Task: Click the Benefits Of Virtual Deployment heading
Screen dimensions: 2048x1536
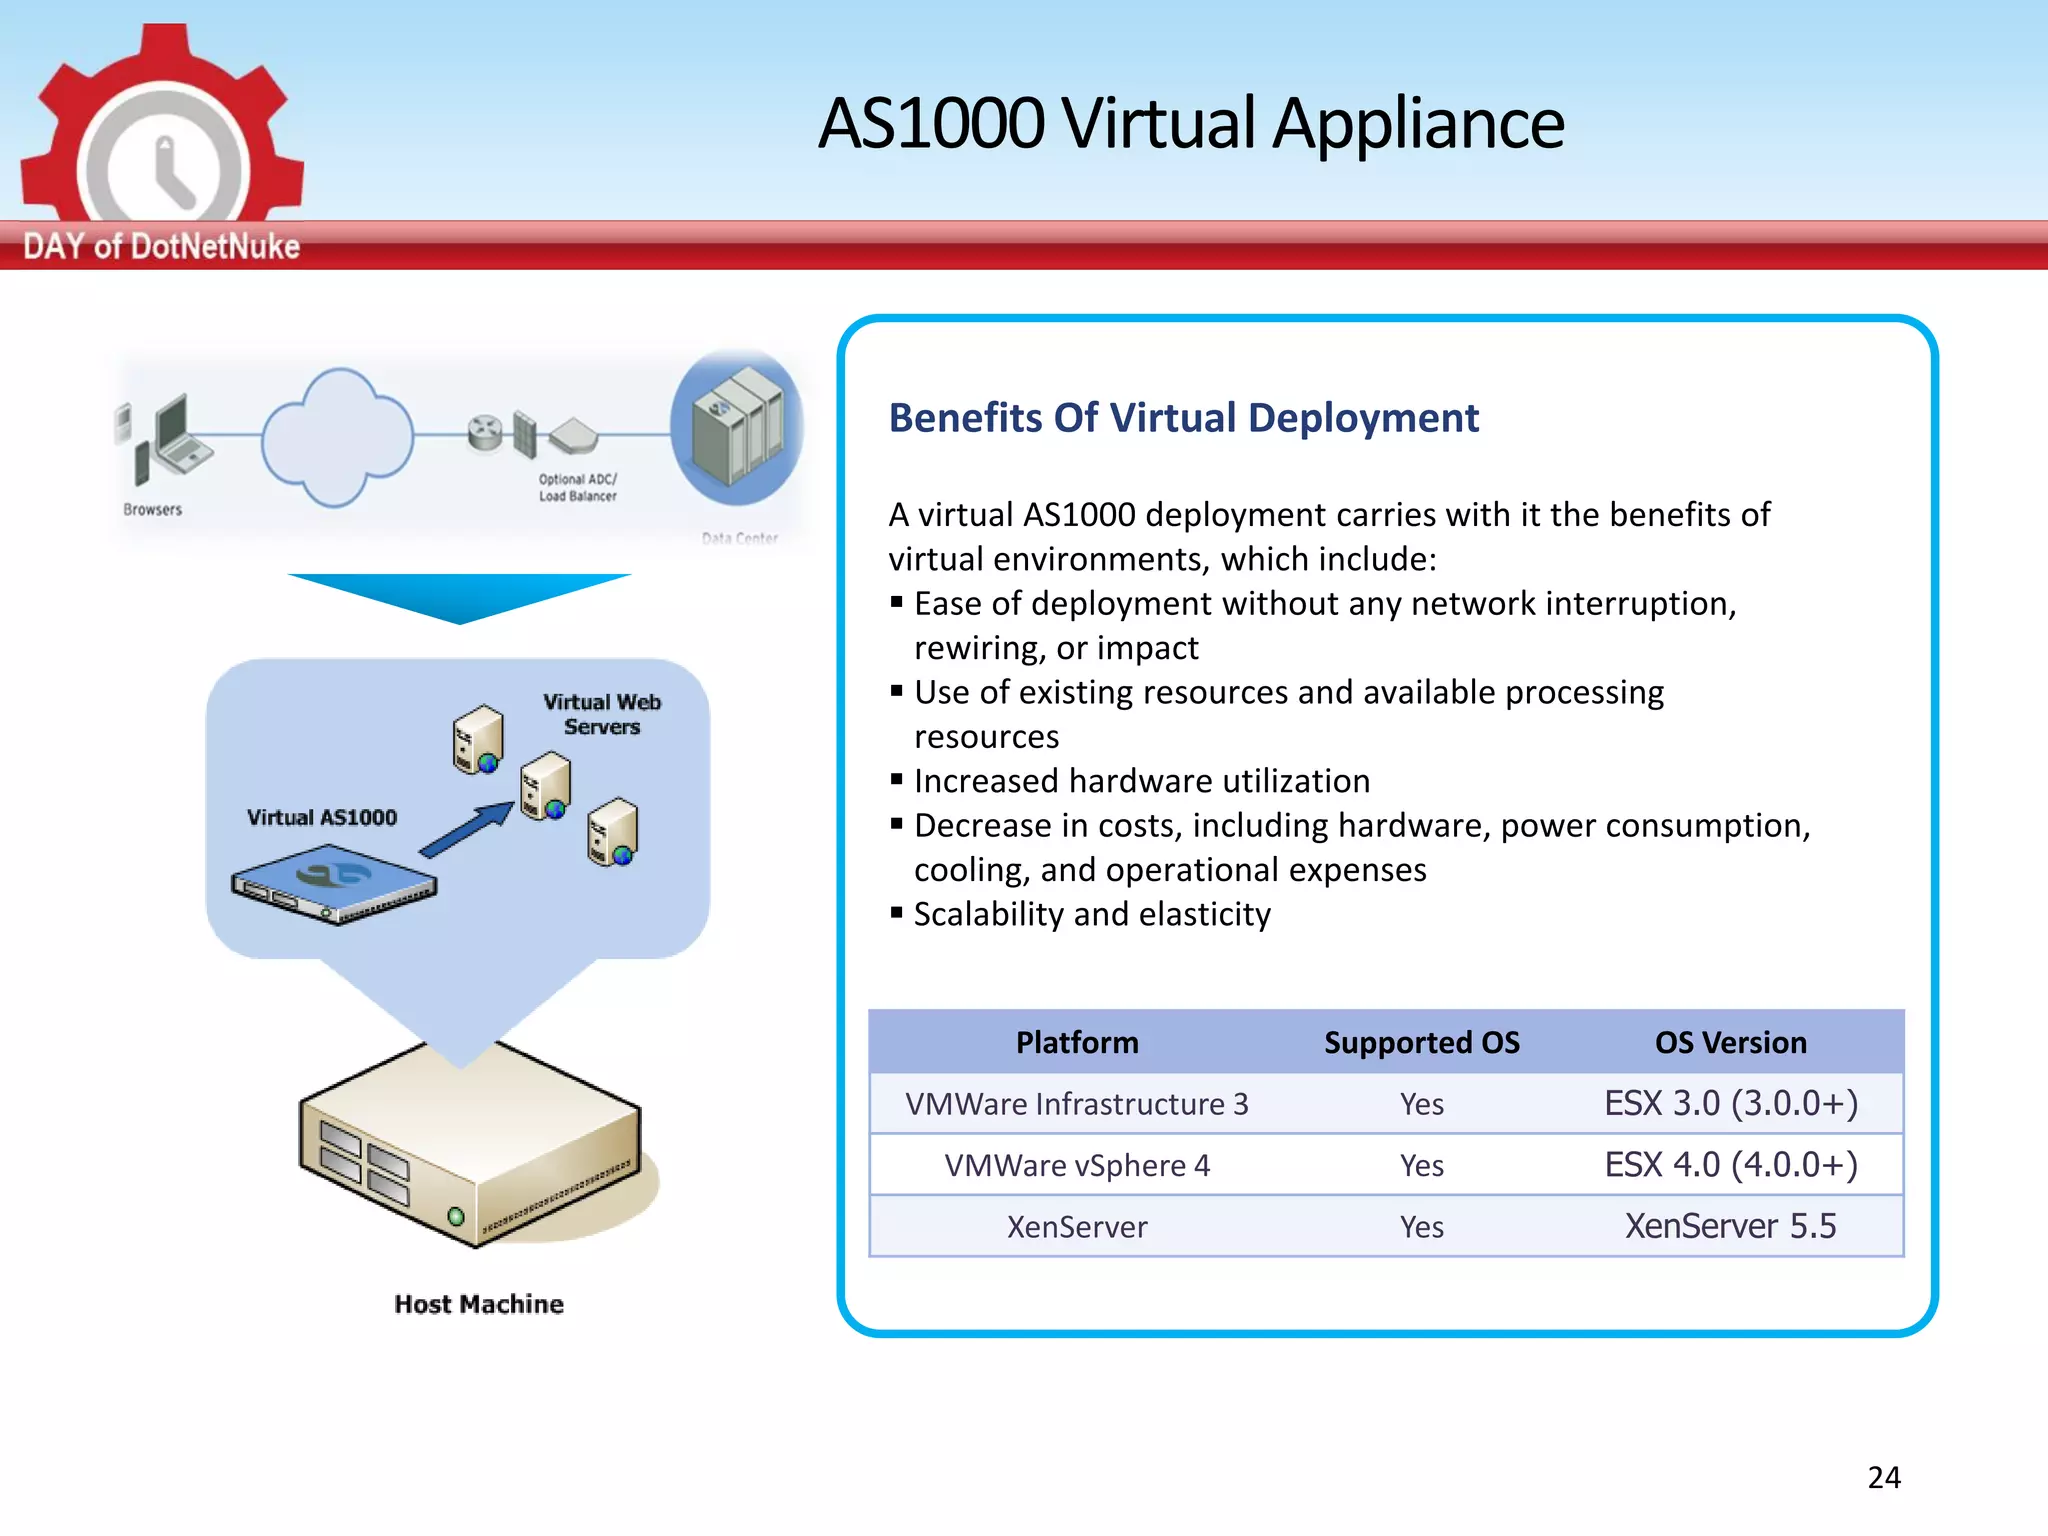Action: click(1183, 418)
